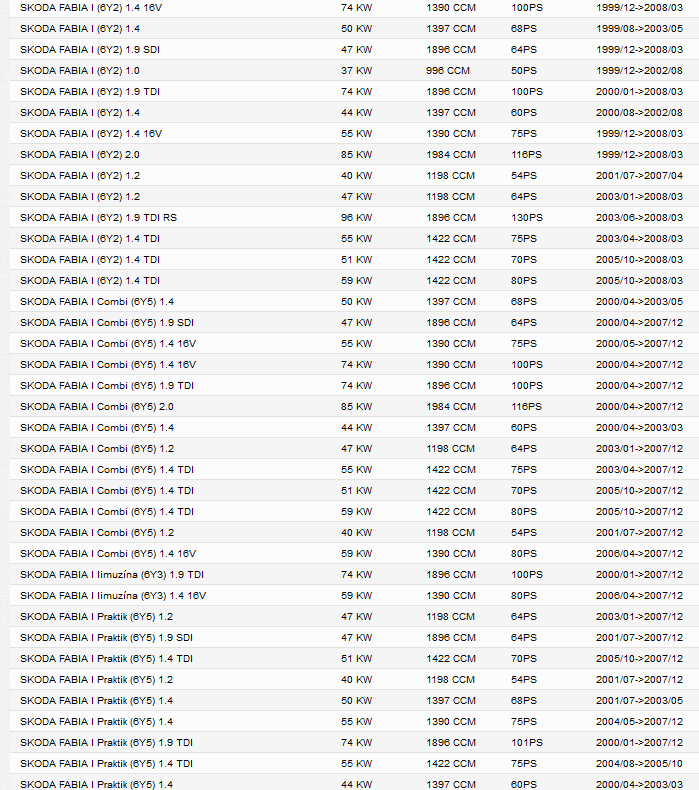Viewport: 699px width, 790px height.
Task: Select '51 KW' in the Praktik 1.4 TDI row
Action: coord(356,659)
